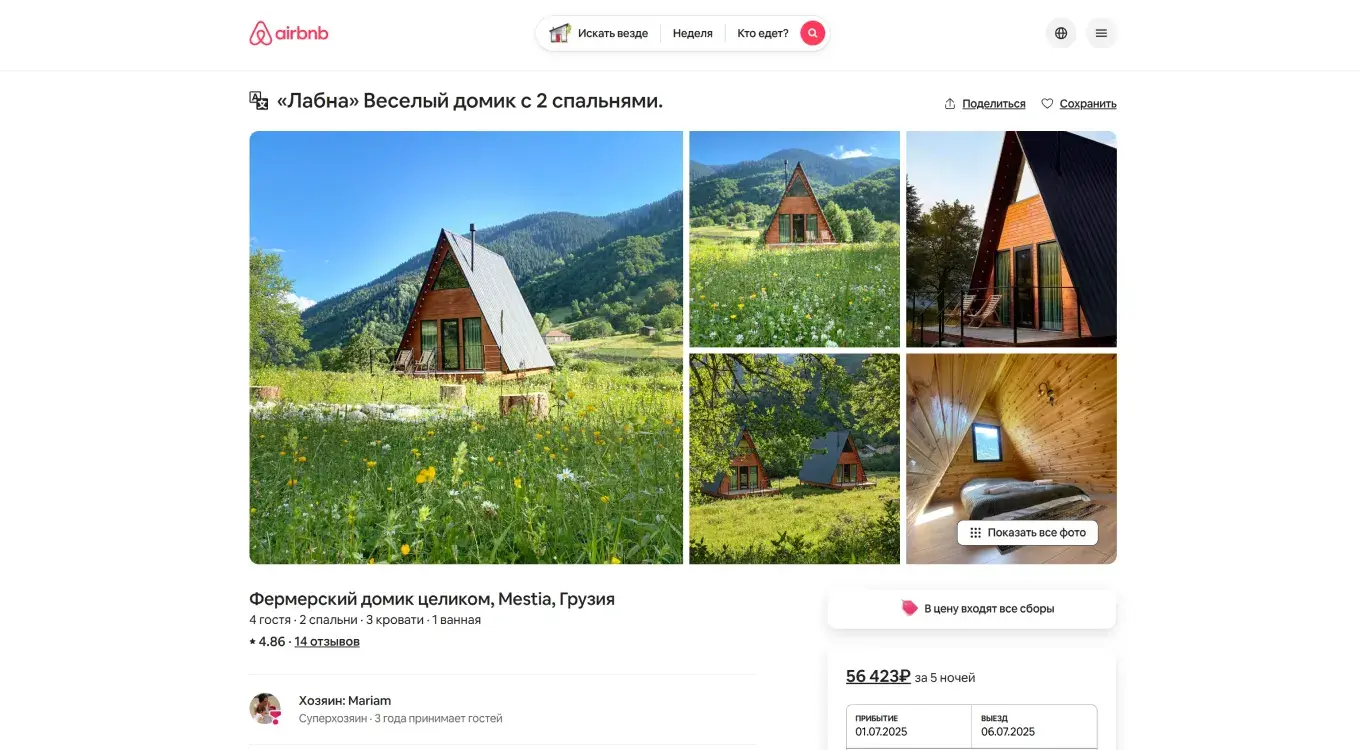Open the globe language selector

coord(1061,33)
